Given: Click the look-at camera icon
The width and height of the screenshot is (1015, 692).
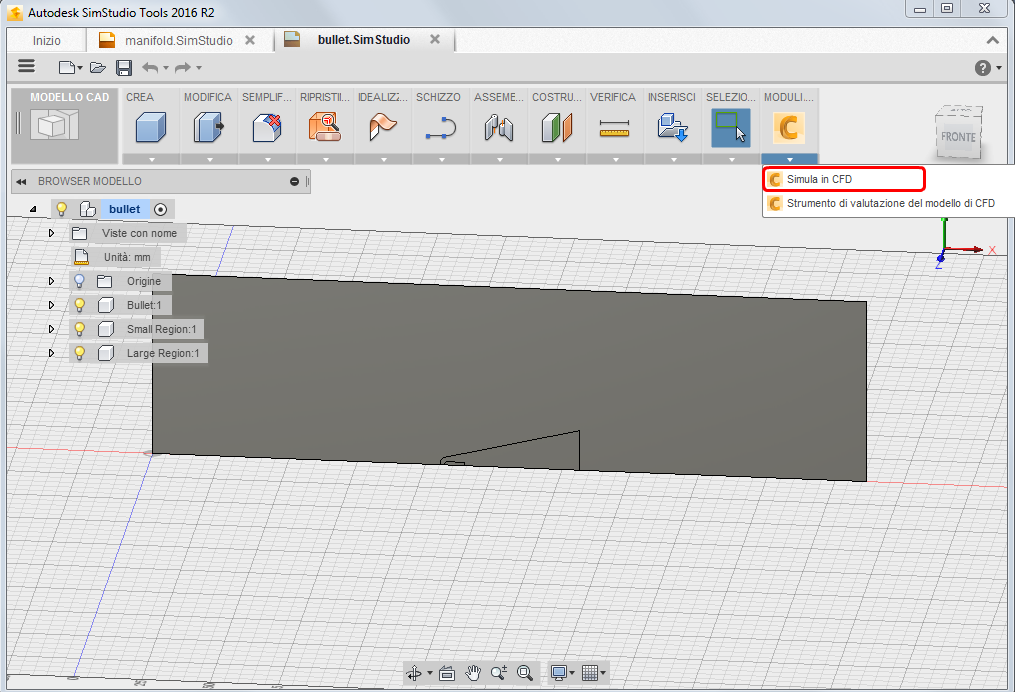Looking at the screenshot, I should (447, 673).
